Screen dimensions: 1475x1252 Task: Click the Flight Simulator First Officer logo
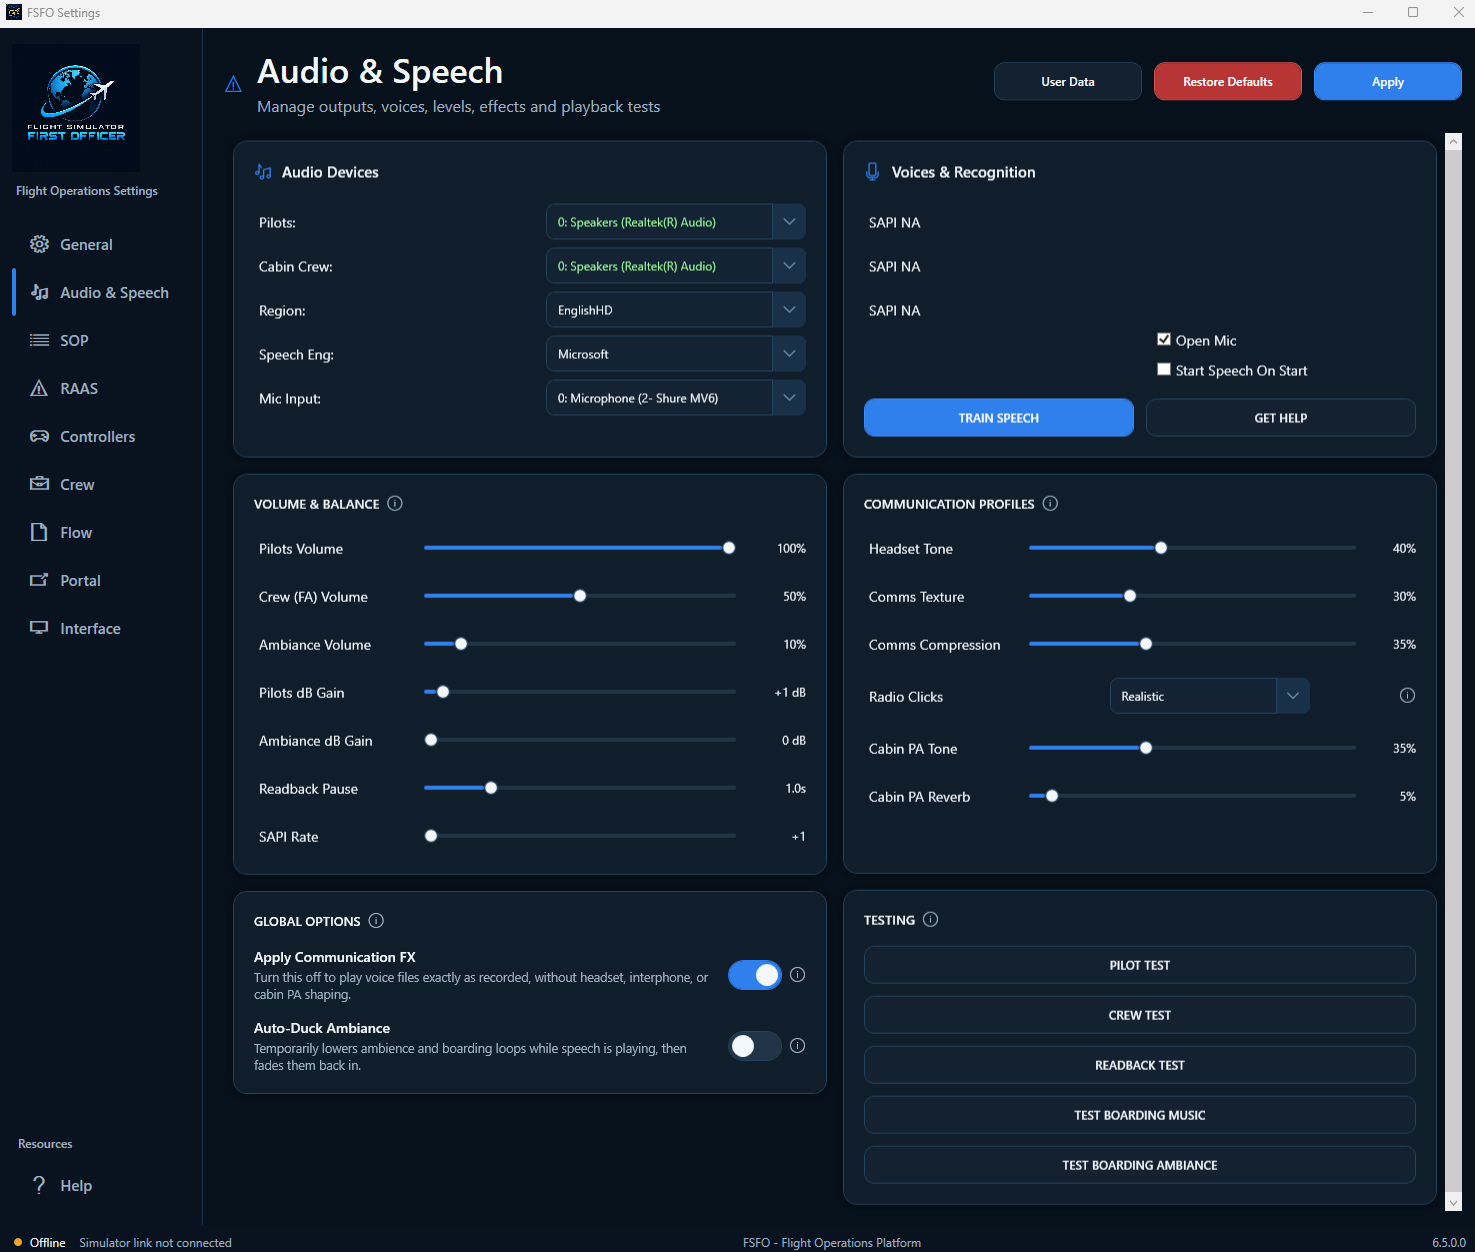point(76,107)
